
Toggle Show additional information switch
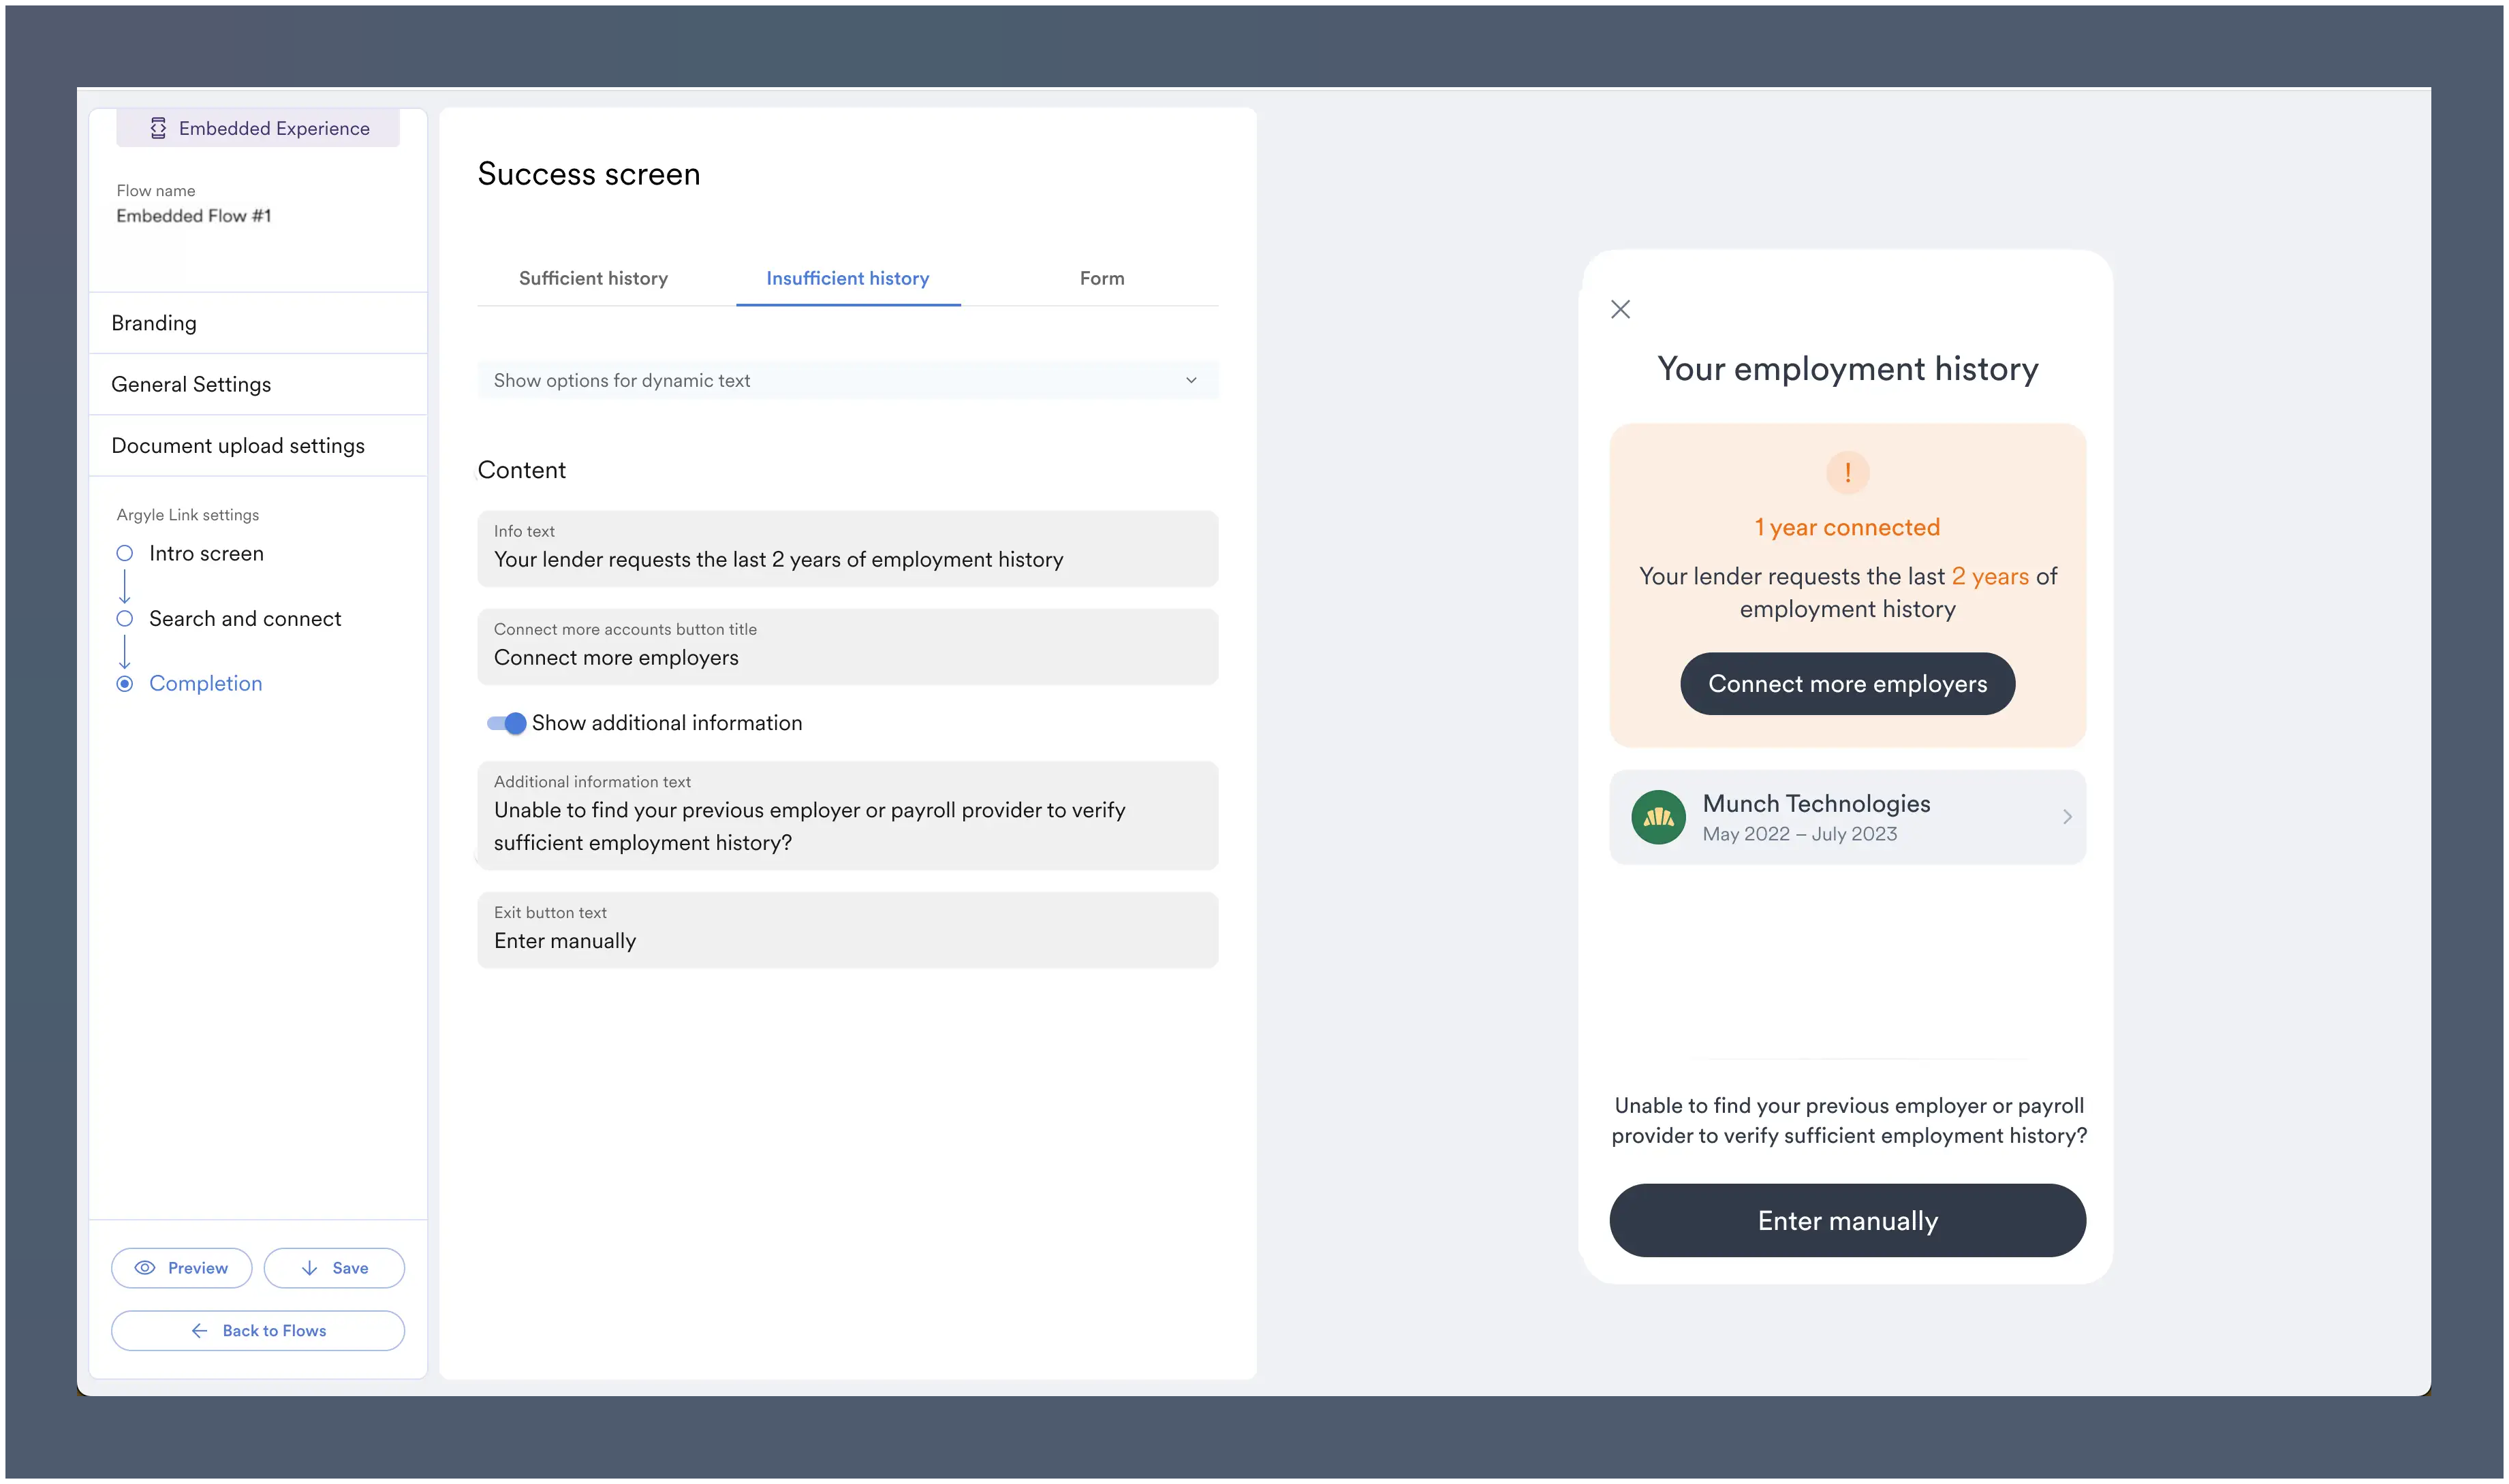click(x=507, y=723)
